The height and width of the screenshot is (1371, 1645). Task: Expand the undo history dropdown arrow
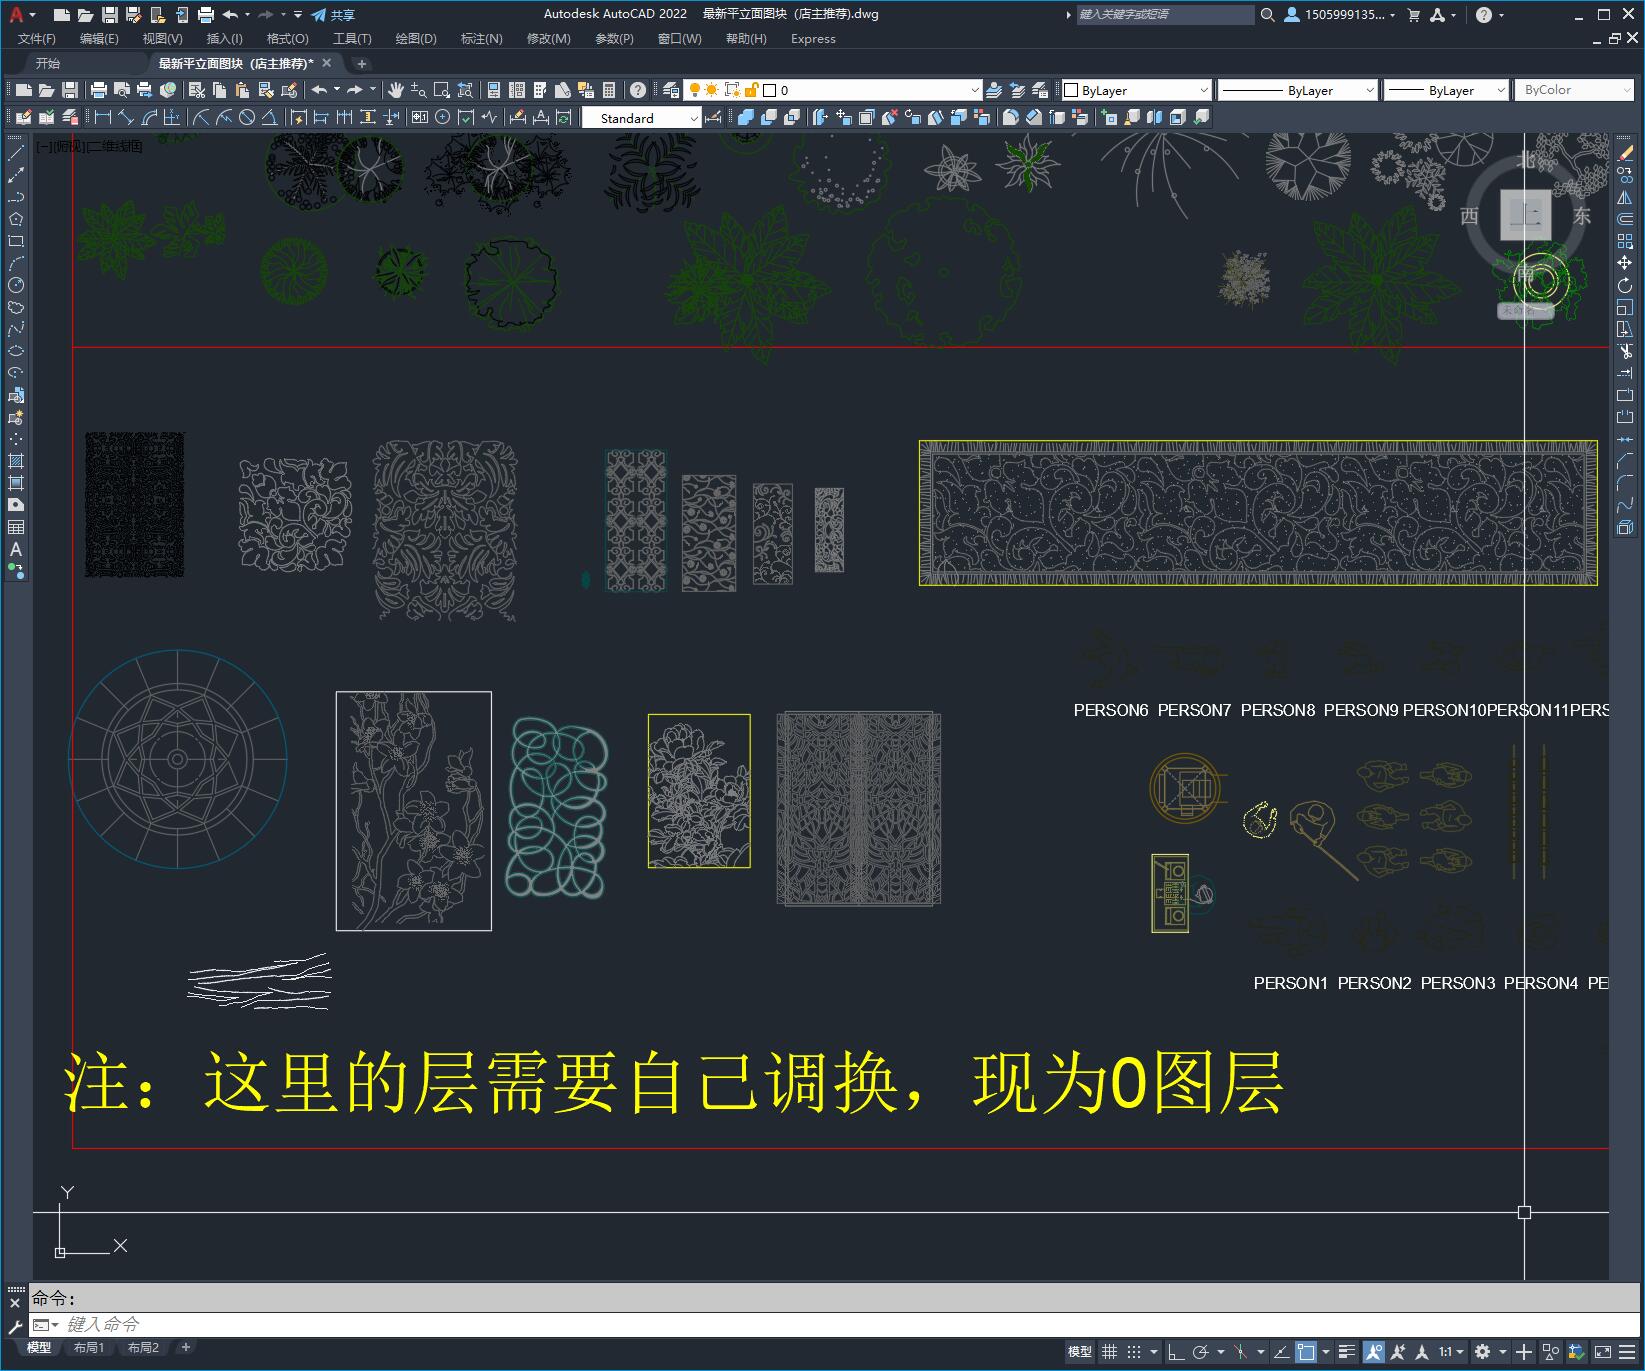coord(337,90)
